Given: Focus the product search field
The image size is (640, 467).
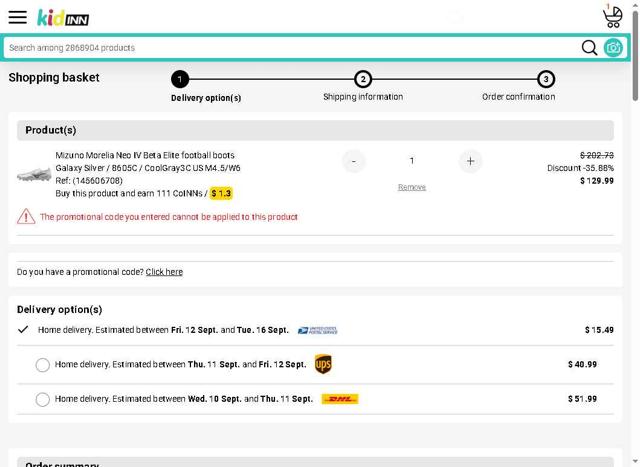Looking at the screenshot, I should click(x=291, y=48).
